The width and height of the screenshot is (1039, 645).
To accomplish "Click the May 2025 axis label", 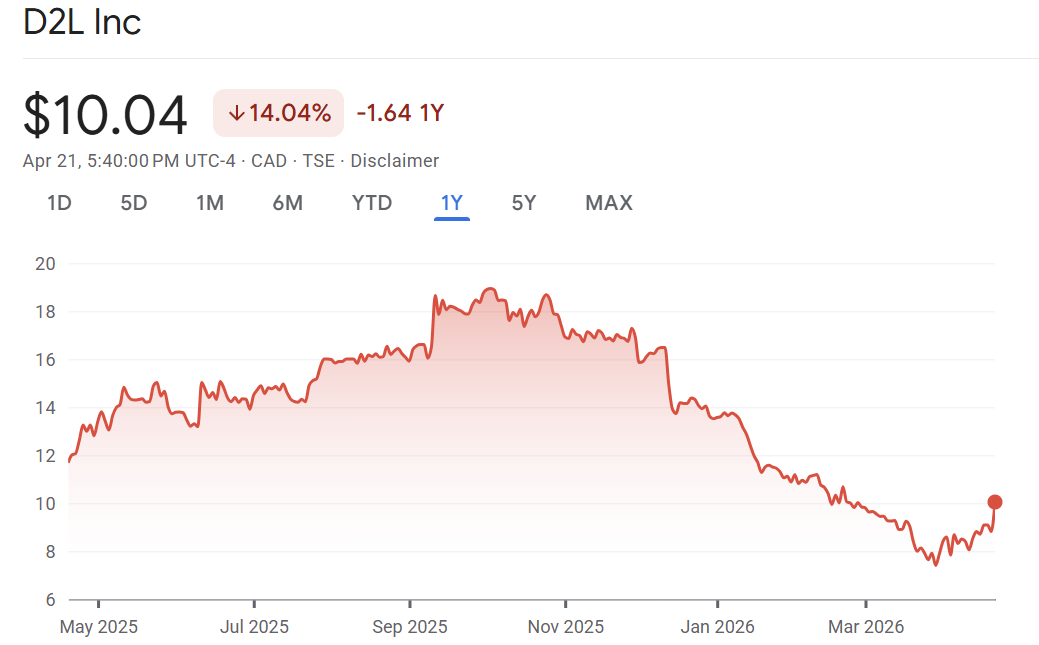I will tap(99, 627).
